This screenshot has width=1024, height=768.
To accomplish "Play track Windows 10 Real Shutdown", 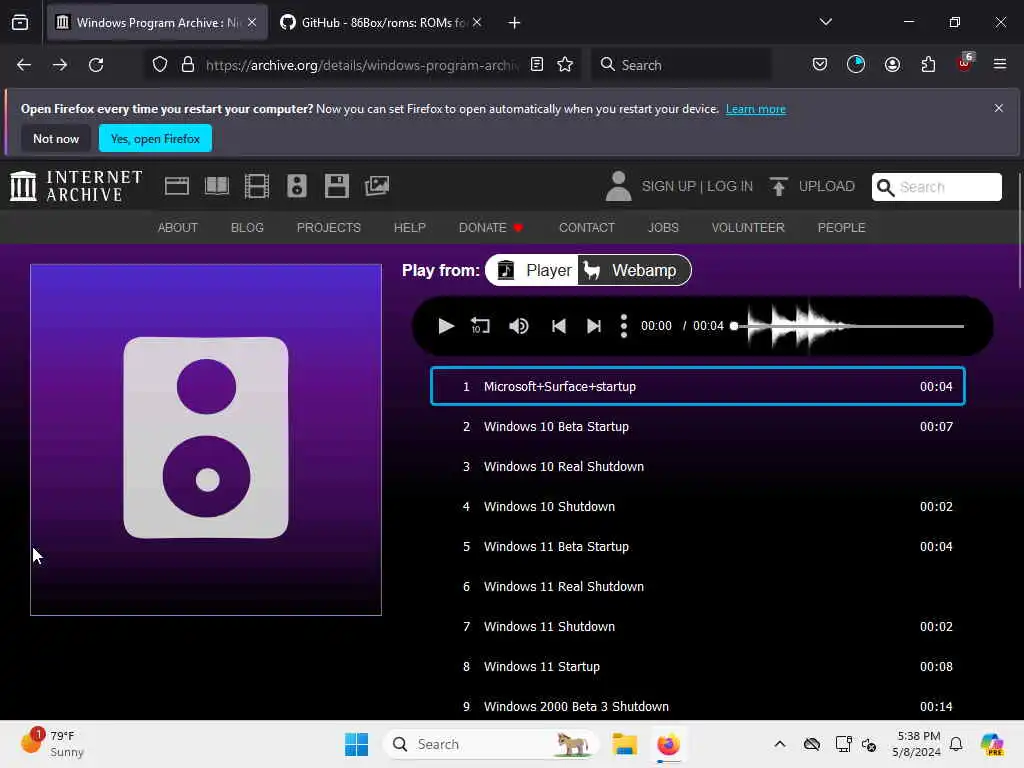I will 697,466.
